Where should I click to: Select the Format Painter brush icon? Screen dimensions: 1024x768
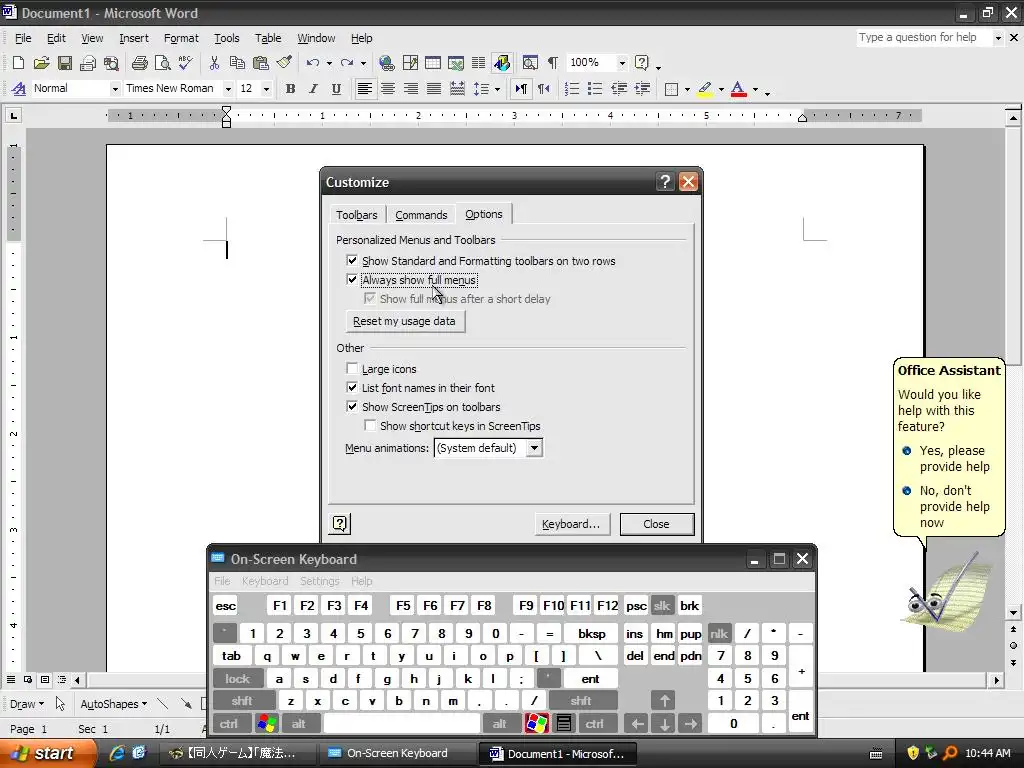[284, 63]
